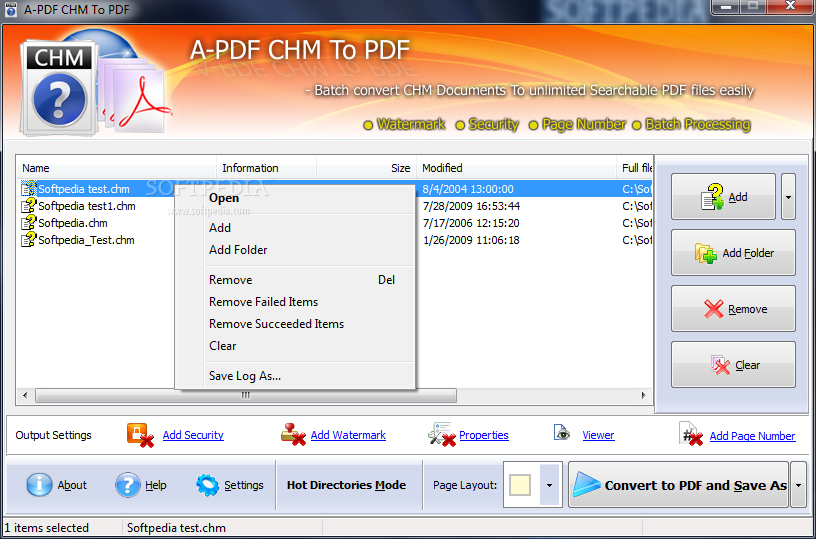Click modified date 1/26/2009 11:06:18
Viewport: 816px width, 539px height.
pyautogui.click(x=471, y=240)
